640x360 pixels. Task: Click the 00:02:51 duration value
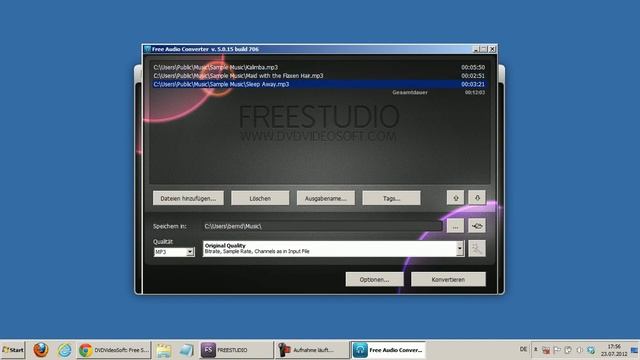point(473,76)
